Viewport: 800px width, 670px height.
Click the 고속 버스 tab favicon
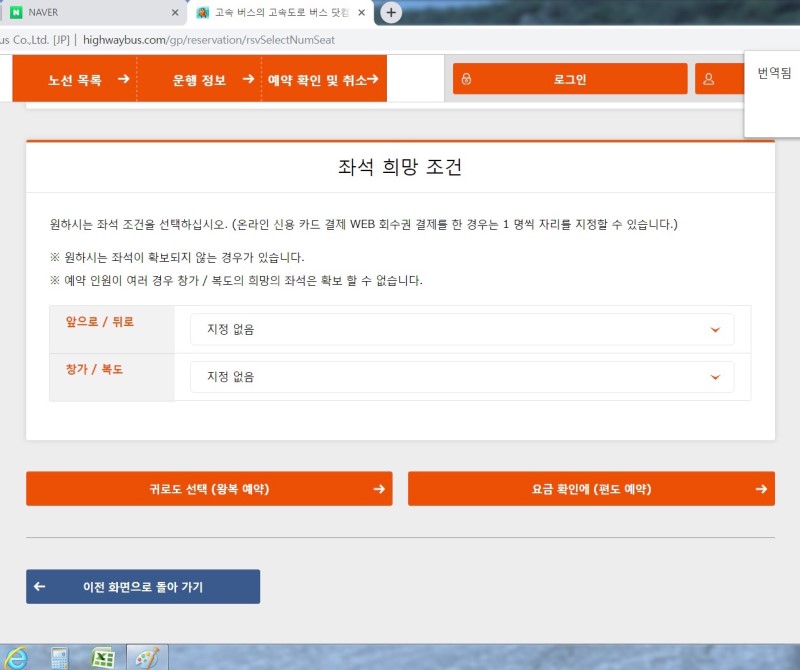click(x=203, y=12)
